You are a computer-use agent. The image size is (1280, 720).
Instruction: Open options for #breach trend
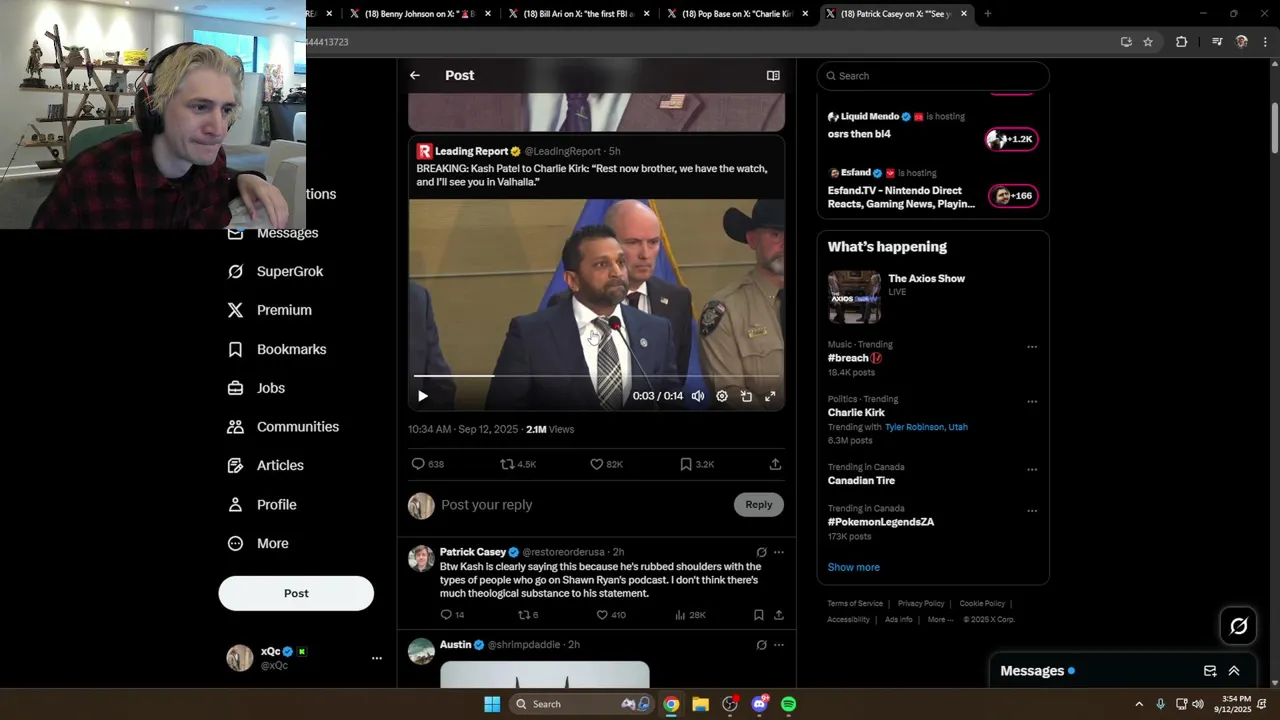click(1032, 347)
